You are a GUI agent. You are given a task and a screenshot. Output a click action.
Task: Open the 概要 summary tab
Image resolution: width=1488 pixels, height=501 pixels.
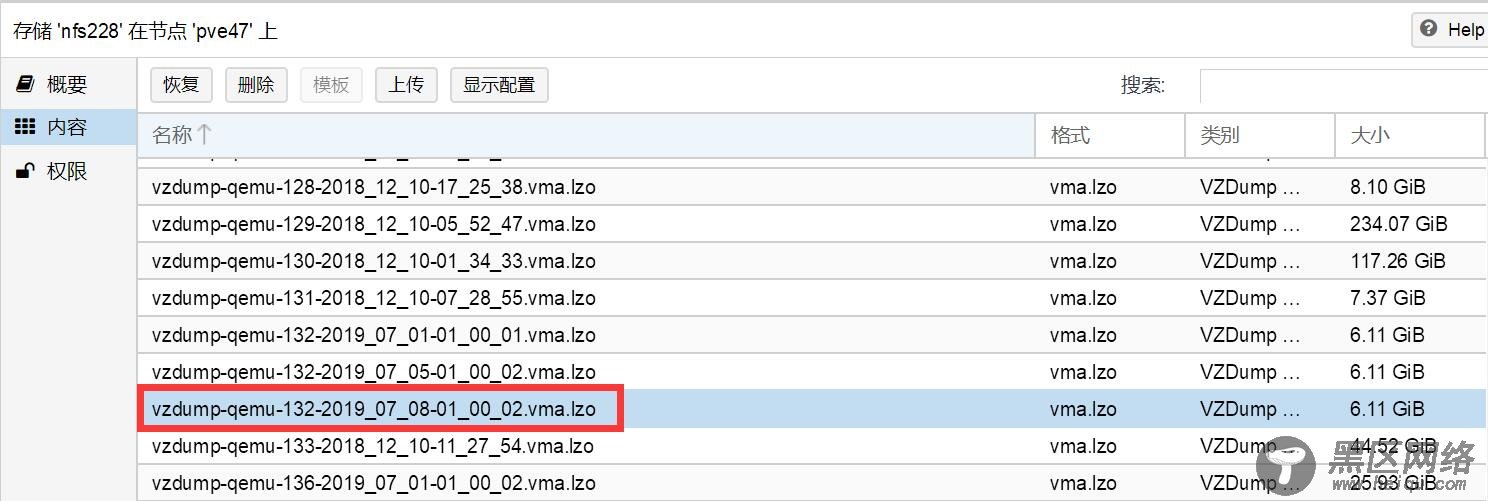coord(66,84)
